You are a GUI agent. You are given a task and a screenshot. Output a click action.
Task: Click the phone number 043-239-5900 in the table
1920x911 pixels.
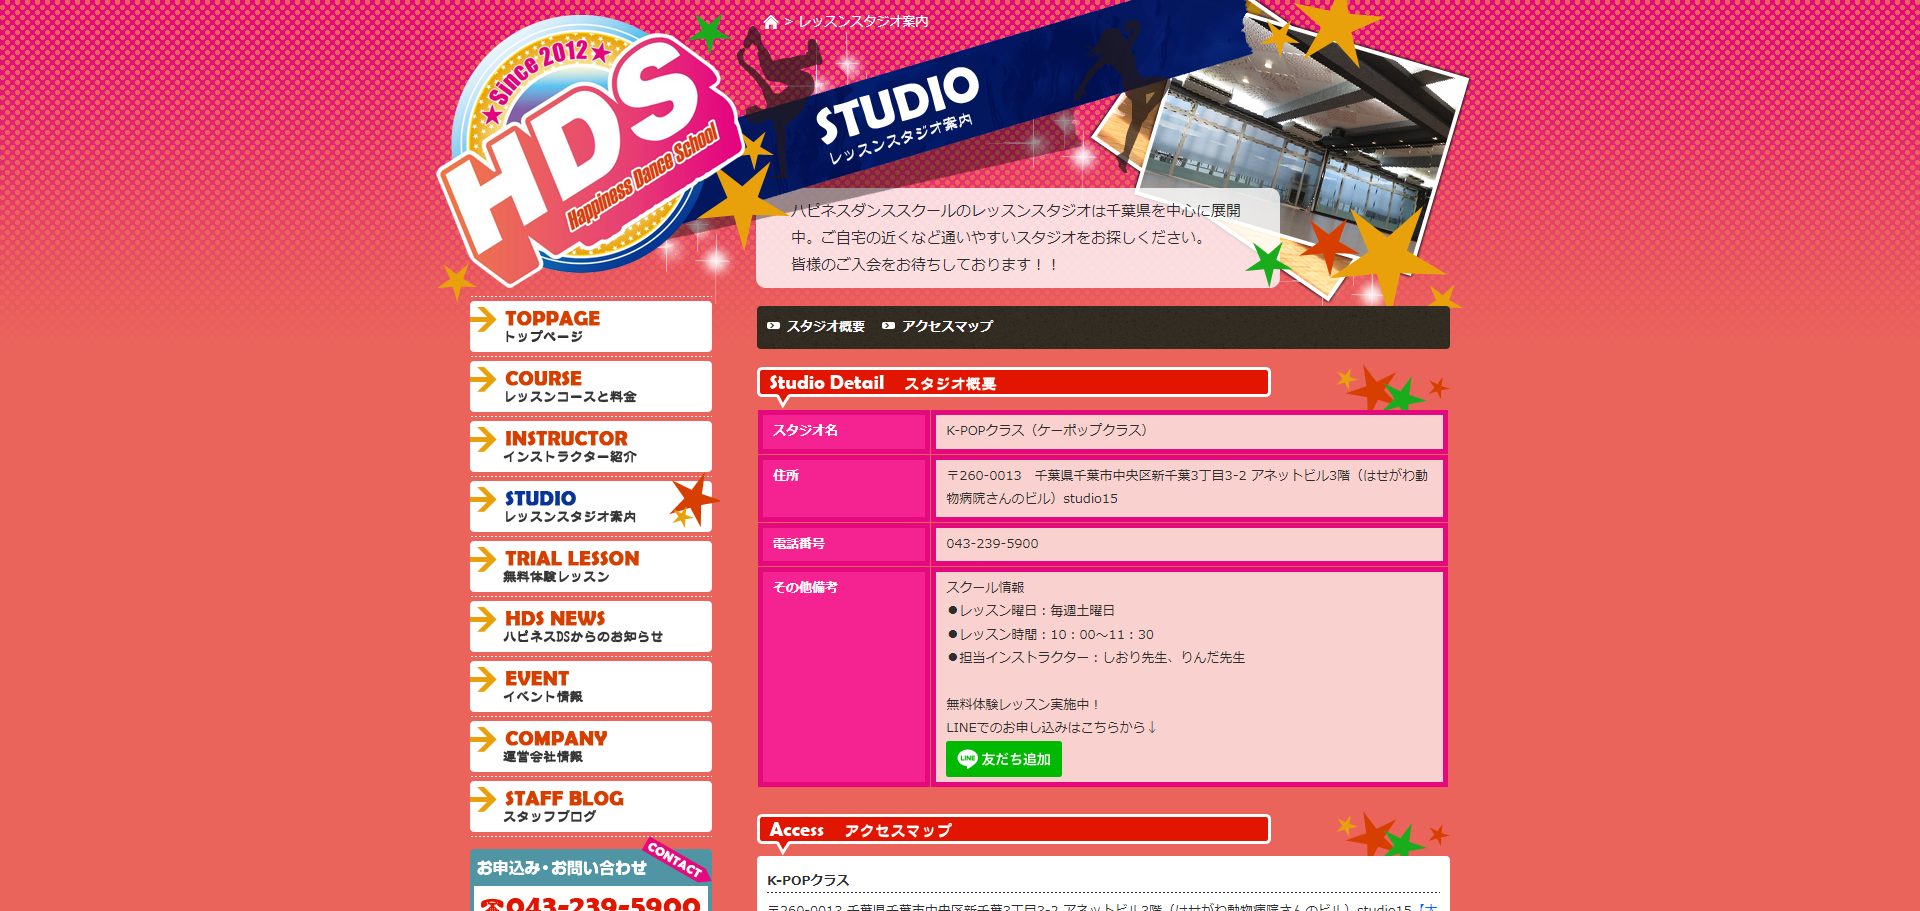(992, 544)
